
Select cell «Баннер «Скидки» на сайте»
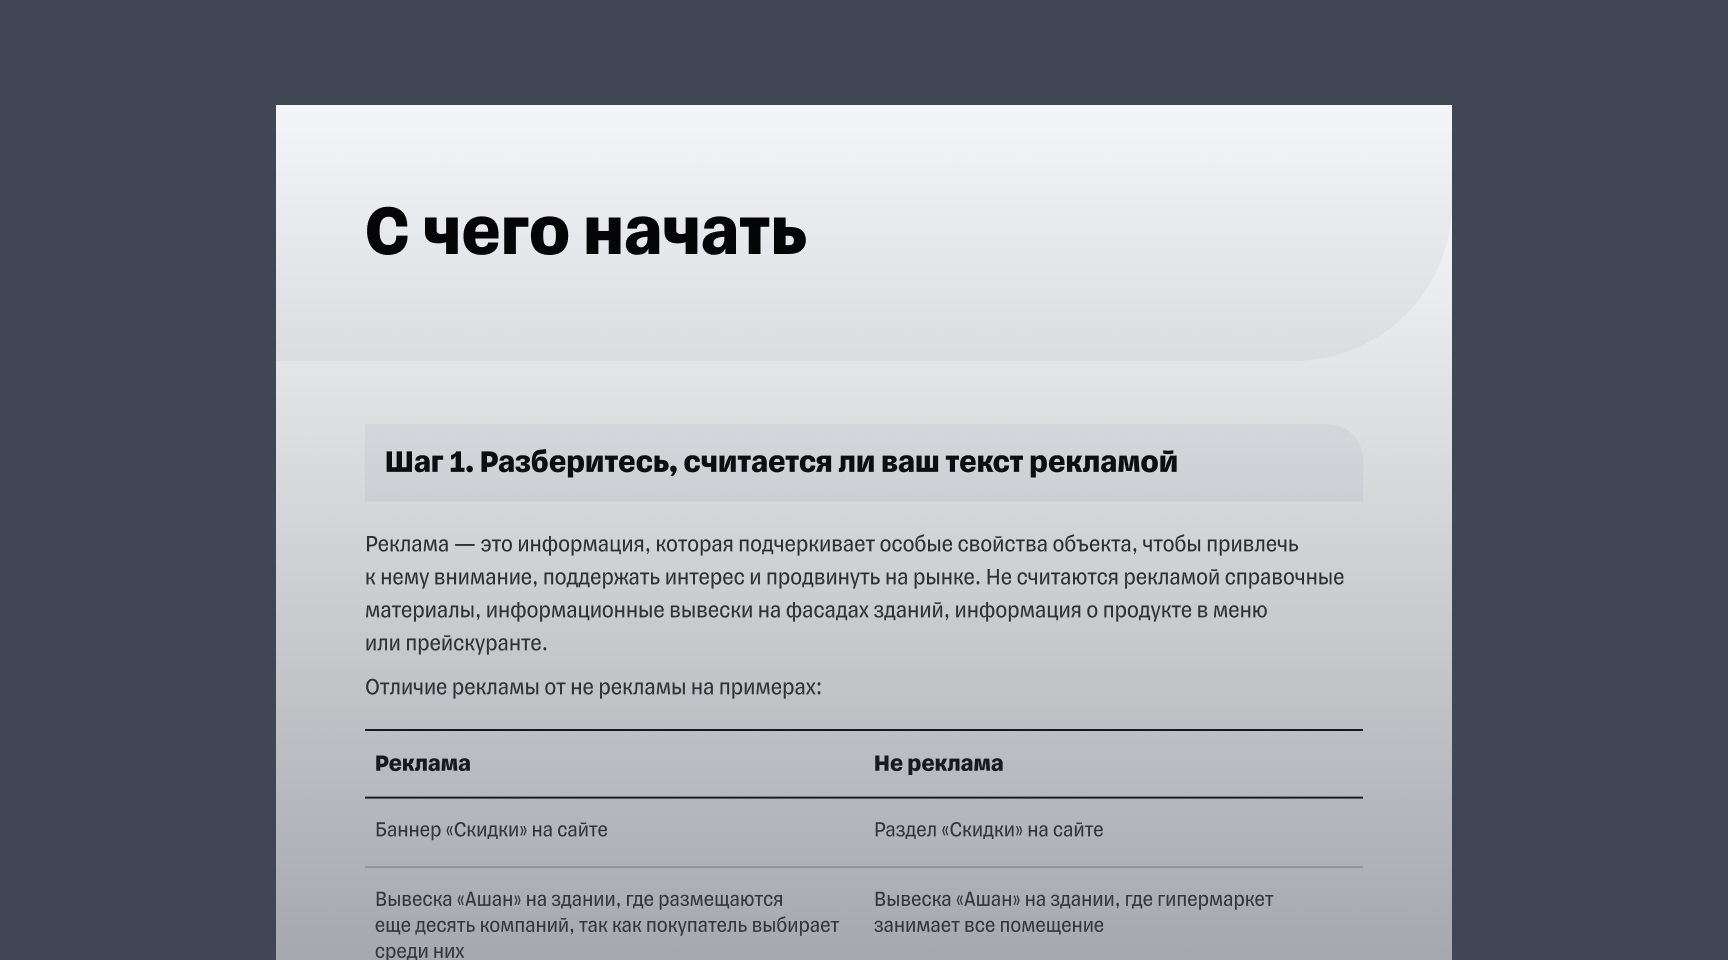pyautogui.click(x=491, y=829)
